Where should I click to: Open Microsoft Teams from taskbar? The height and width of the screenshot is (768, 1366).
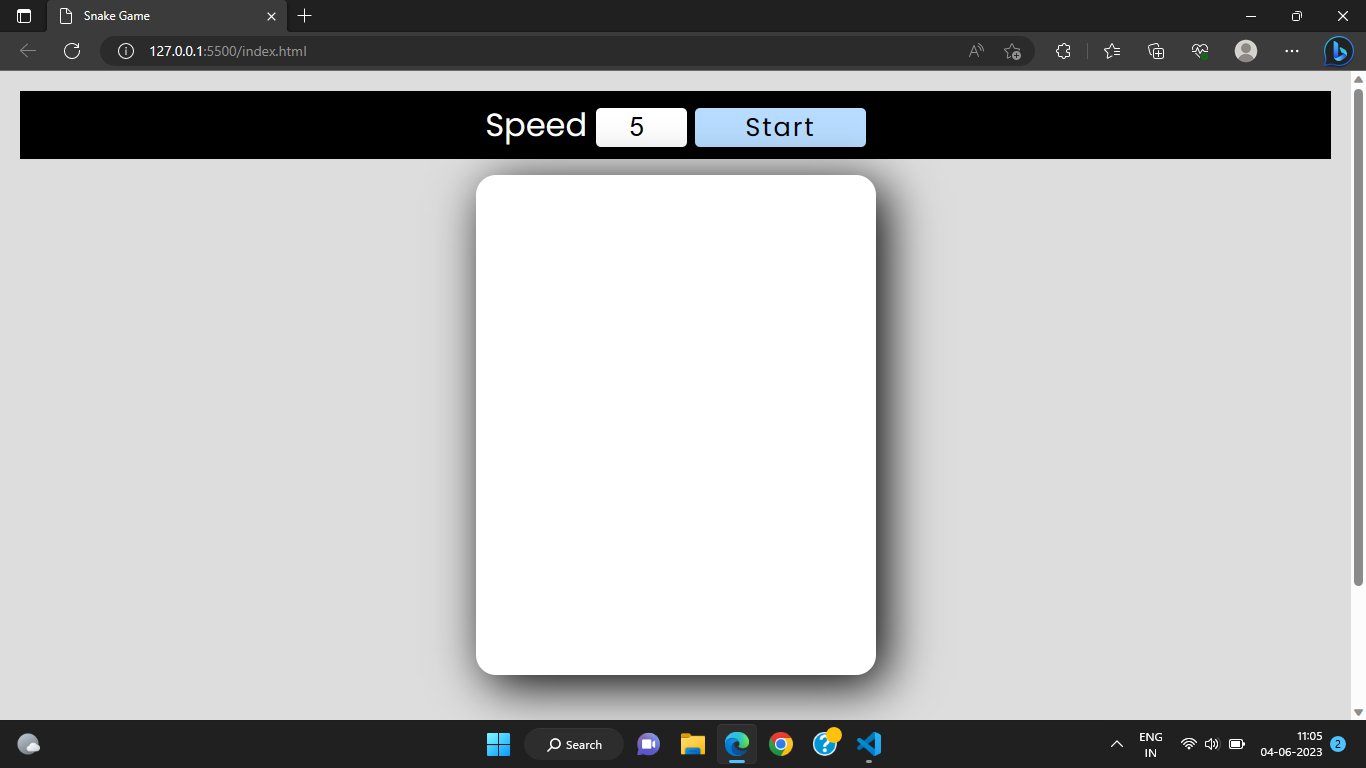(648, 744)
